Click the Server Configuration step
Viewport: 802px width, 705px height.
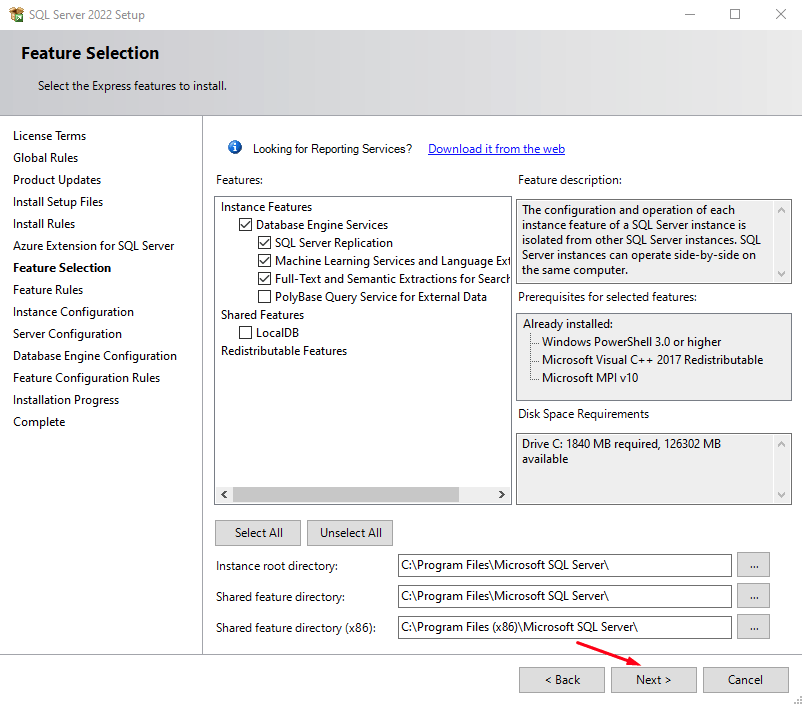click(68, 334)
